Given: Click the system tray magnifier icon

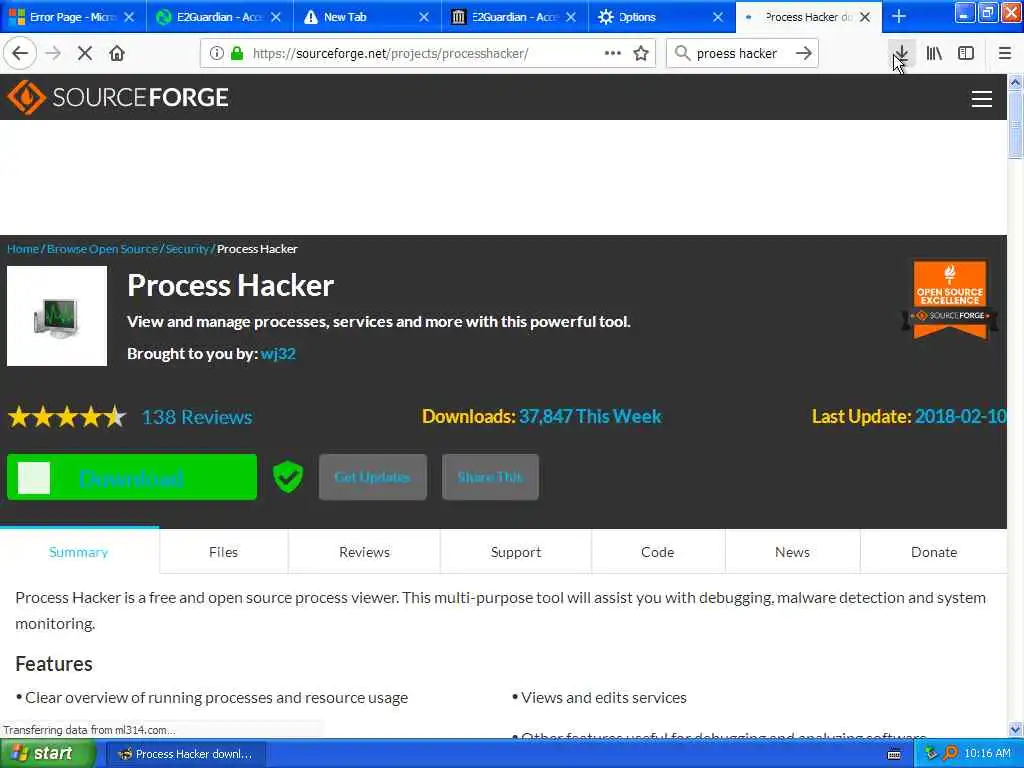Looking at the screenshot, I should point(950,754).
